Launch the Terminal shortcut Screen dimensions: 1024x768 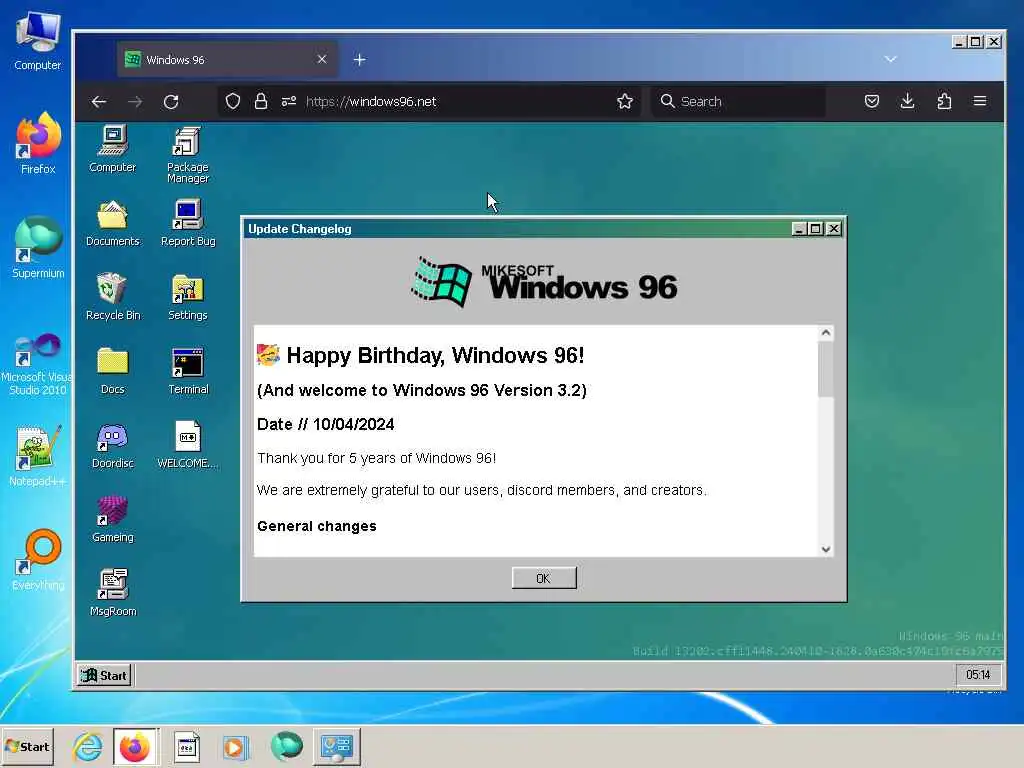tap(188, 371)
